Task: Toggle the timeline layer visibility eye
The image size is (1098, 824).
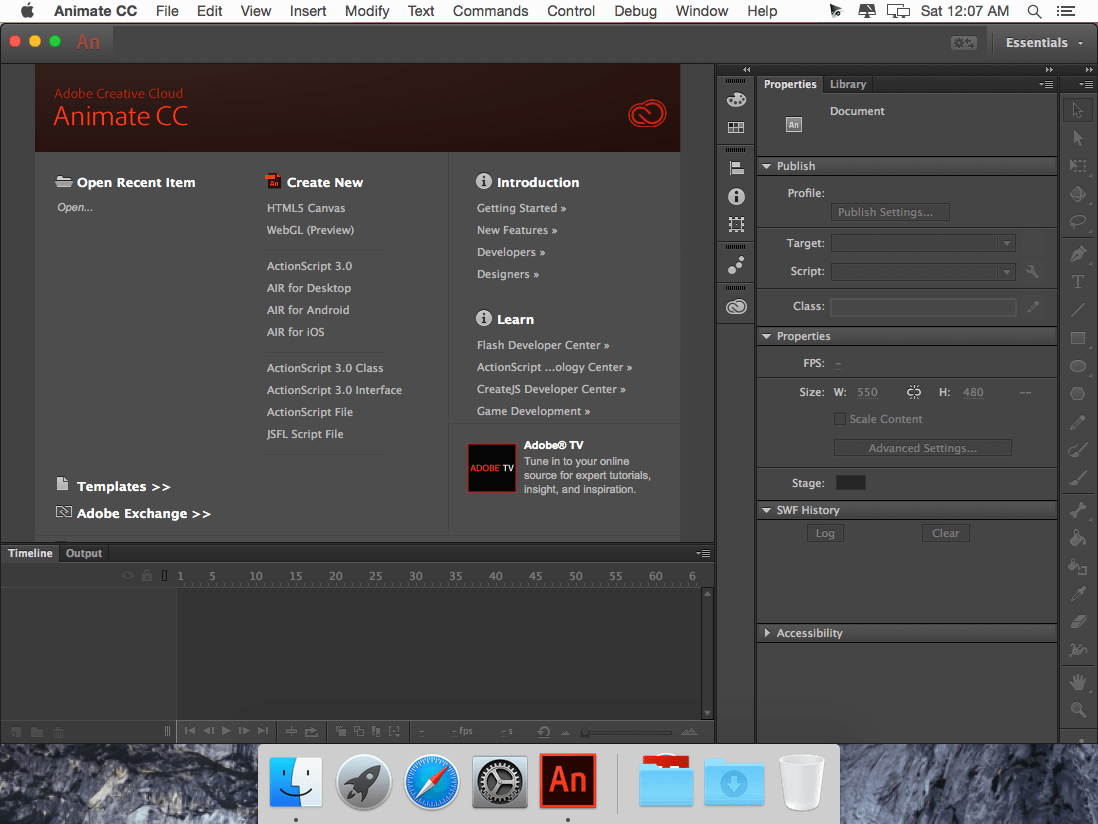Action: point(127,575)
